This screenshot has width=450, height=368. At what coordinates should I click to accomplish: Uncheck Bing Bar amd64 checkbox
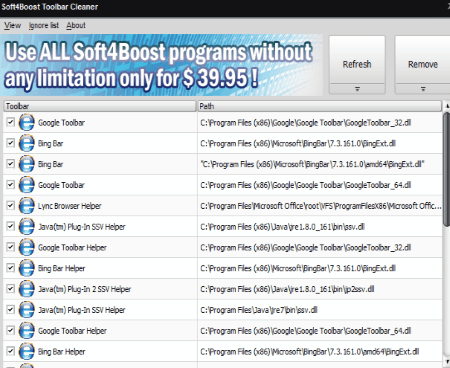coord(10,164)
